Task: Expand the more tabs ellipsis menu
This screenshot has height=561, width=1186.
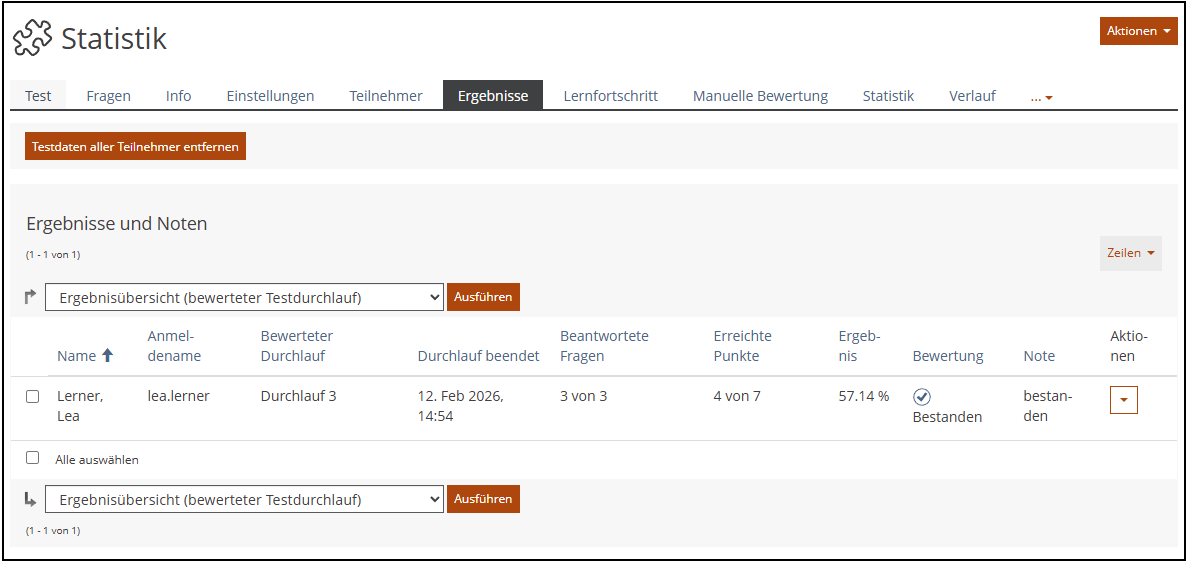Action: point(1041,97)
